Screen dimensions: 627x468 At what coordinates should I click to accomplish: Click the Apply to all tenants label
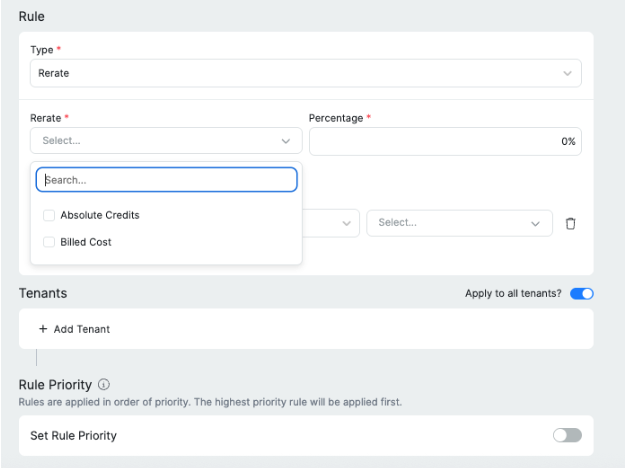(513, 294)
